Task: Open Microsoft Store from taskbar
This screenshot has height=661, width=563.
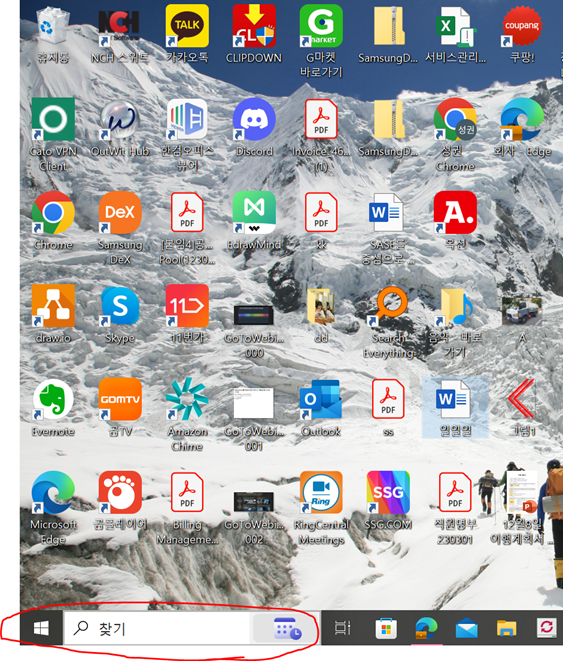Action: [x=386, y=629]
